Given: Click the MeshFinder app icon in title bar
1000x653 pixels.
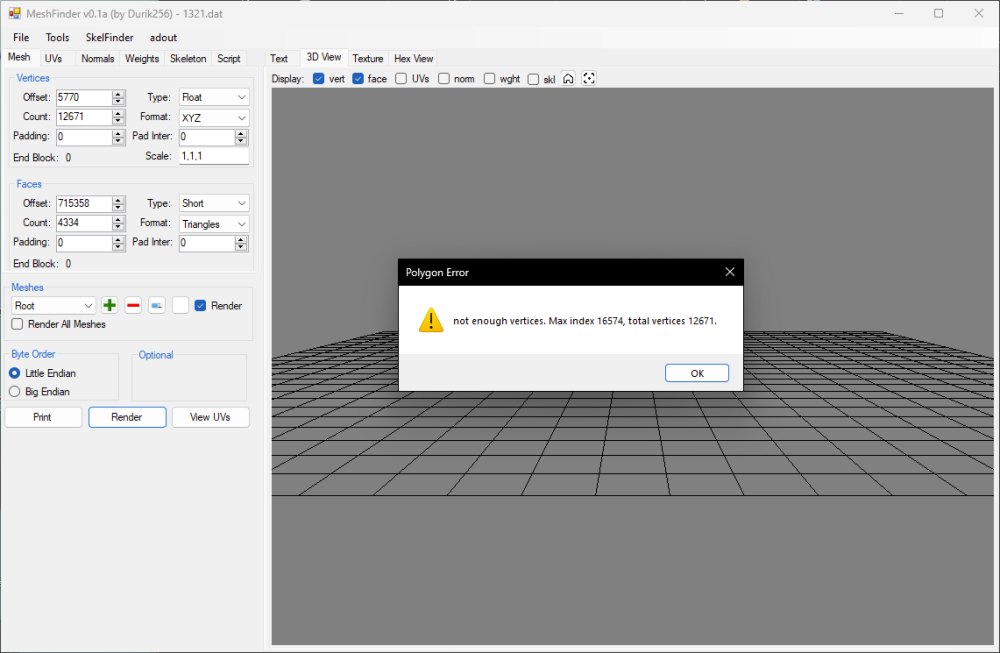Looking at the screenshot, I should [14, 14].
